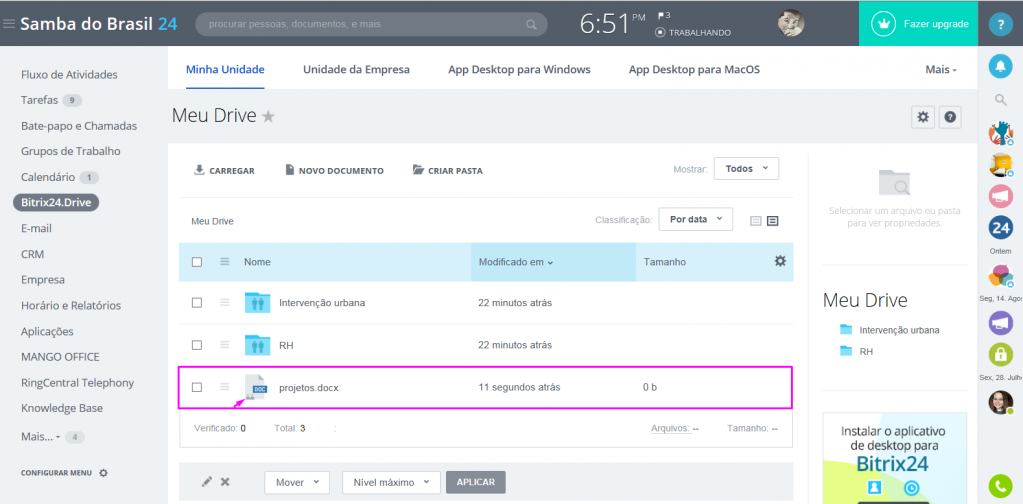This screenshot has width=1023, height=504.
Task: Click the Bitrix24 desktop app install banner
Action: (894, 458)
